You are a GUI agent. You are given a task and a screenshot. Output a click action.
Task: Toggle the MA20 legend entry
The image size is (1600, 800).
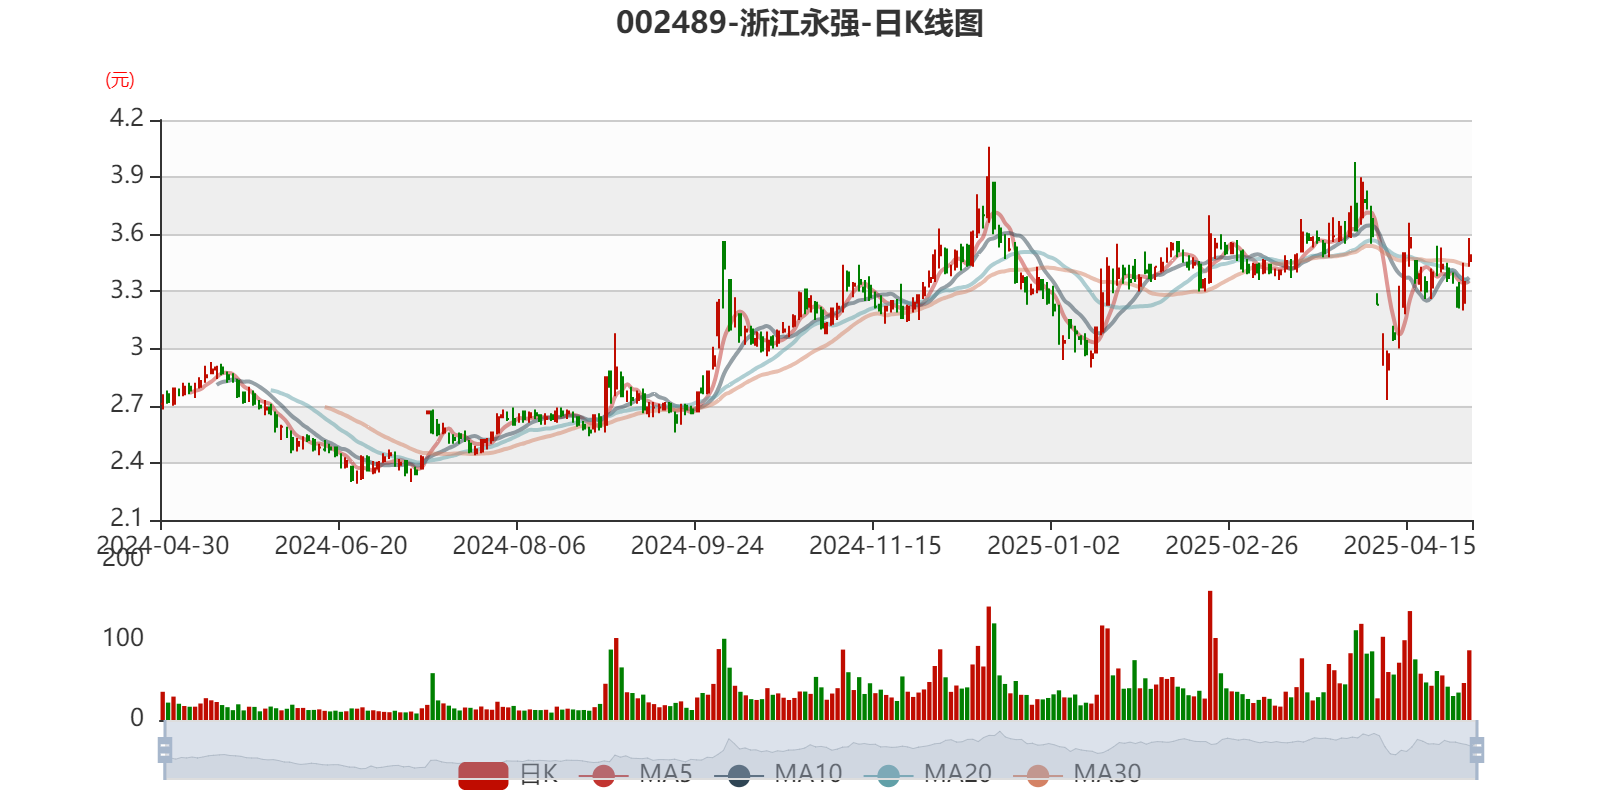click(x=928, y=774)
